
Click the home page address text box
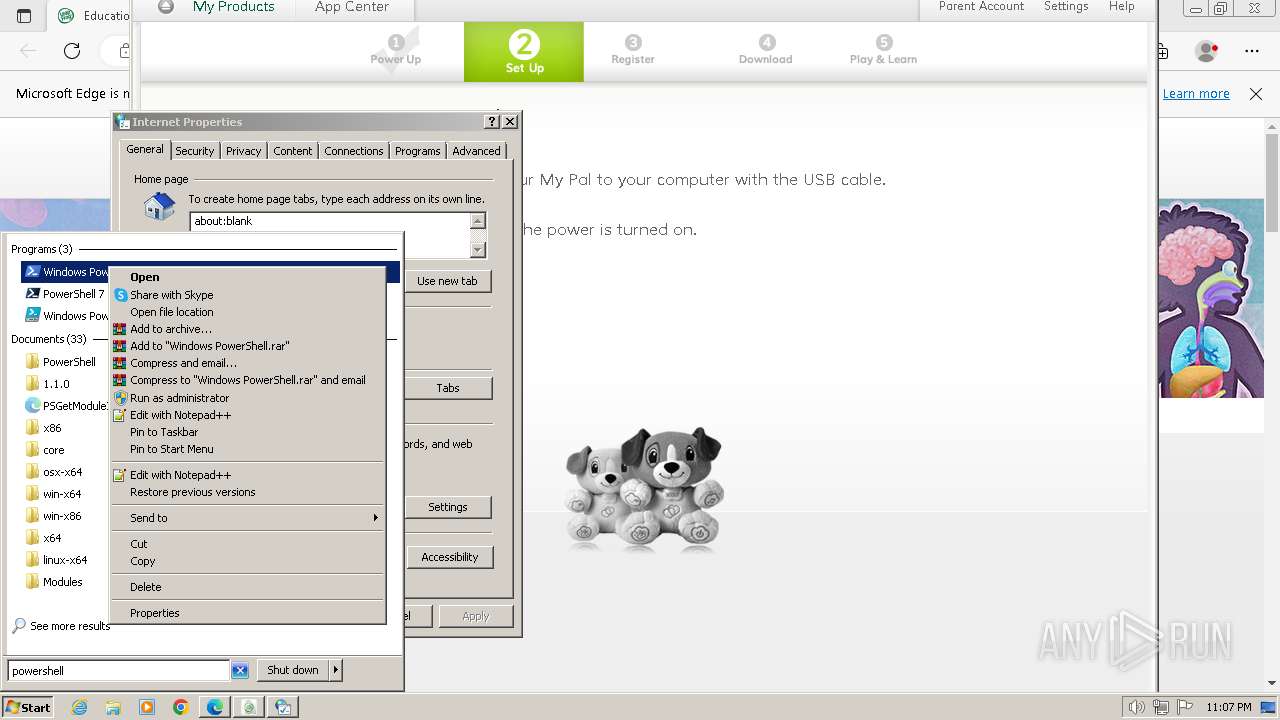[329, 236]
